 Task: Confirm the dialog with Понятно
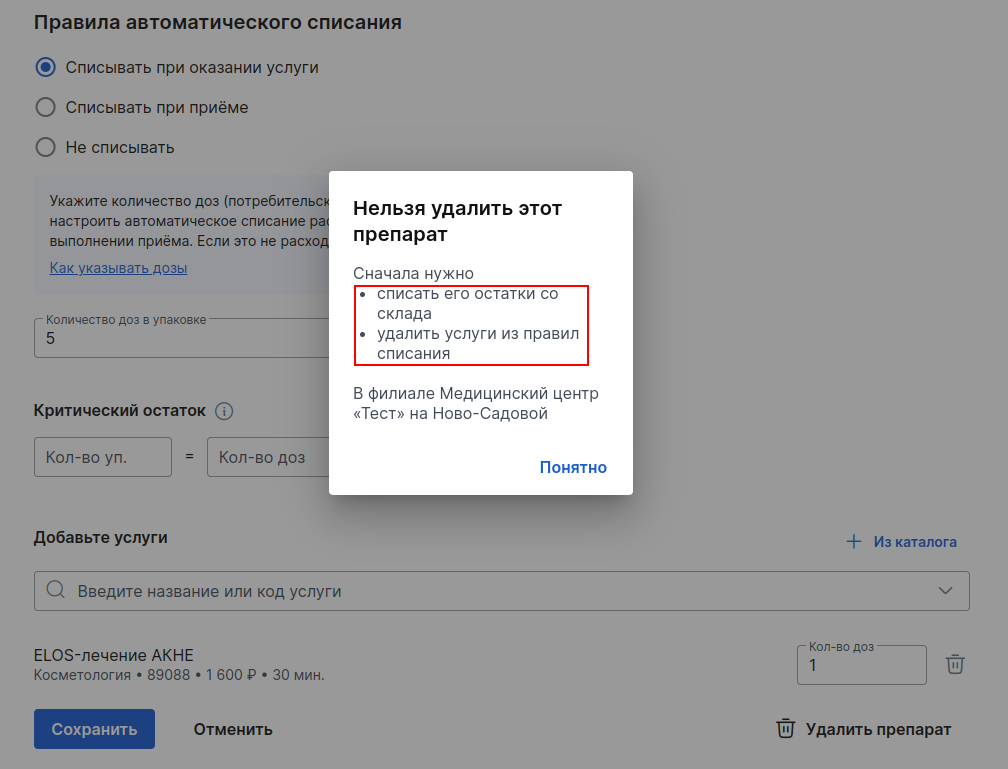click(x=573, y=467)
